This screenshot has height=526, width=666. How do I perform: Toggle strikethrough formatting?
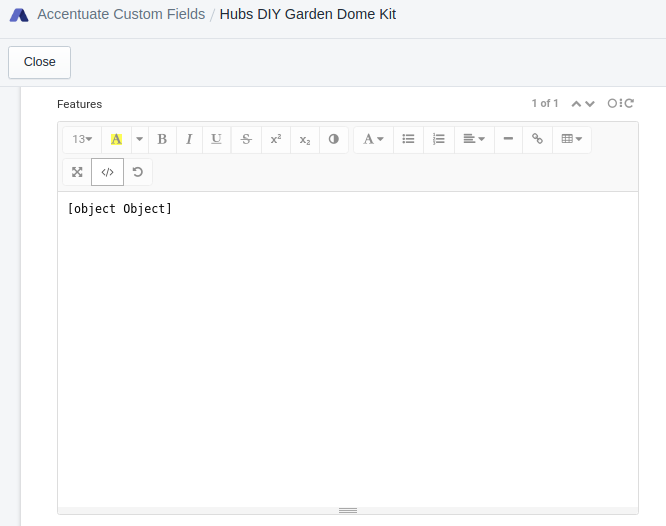246,139
